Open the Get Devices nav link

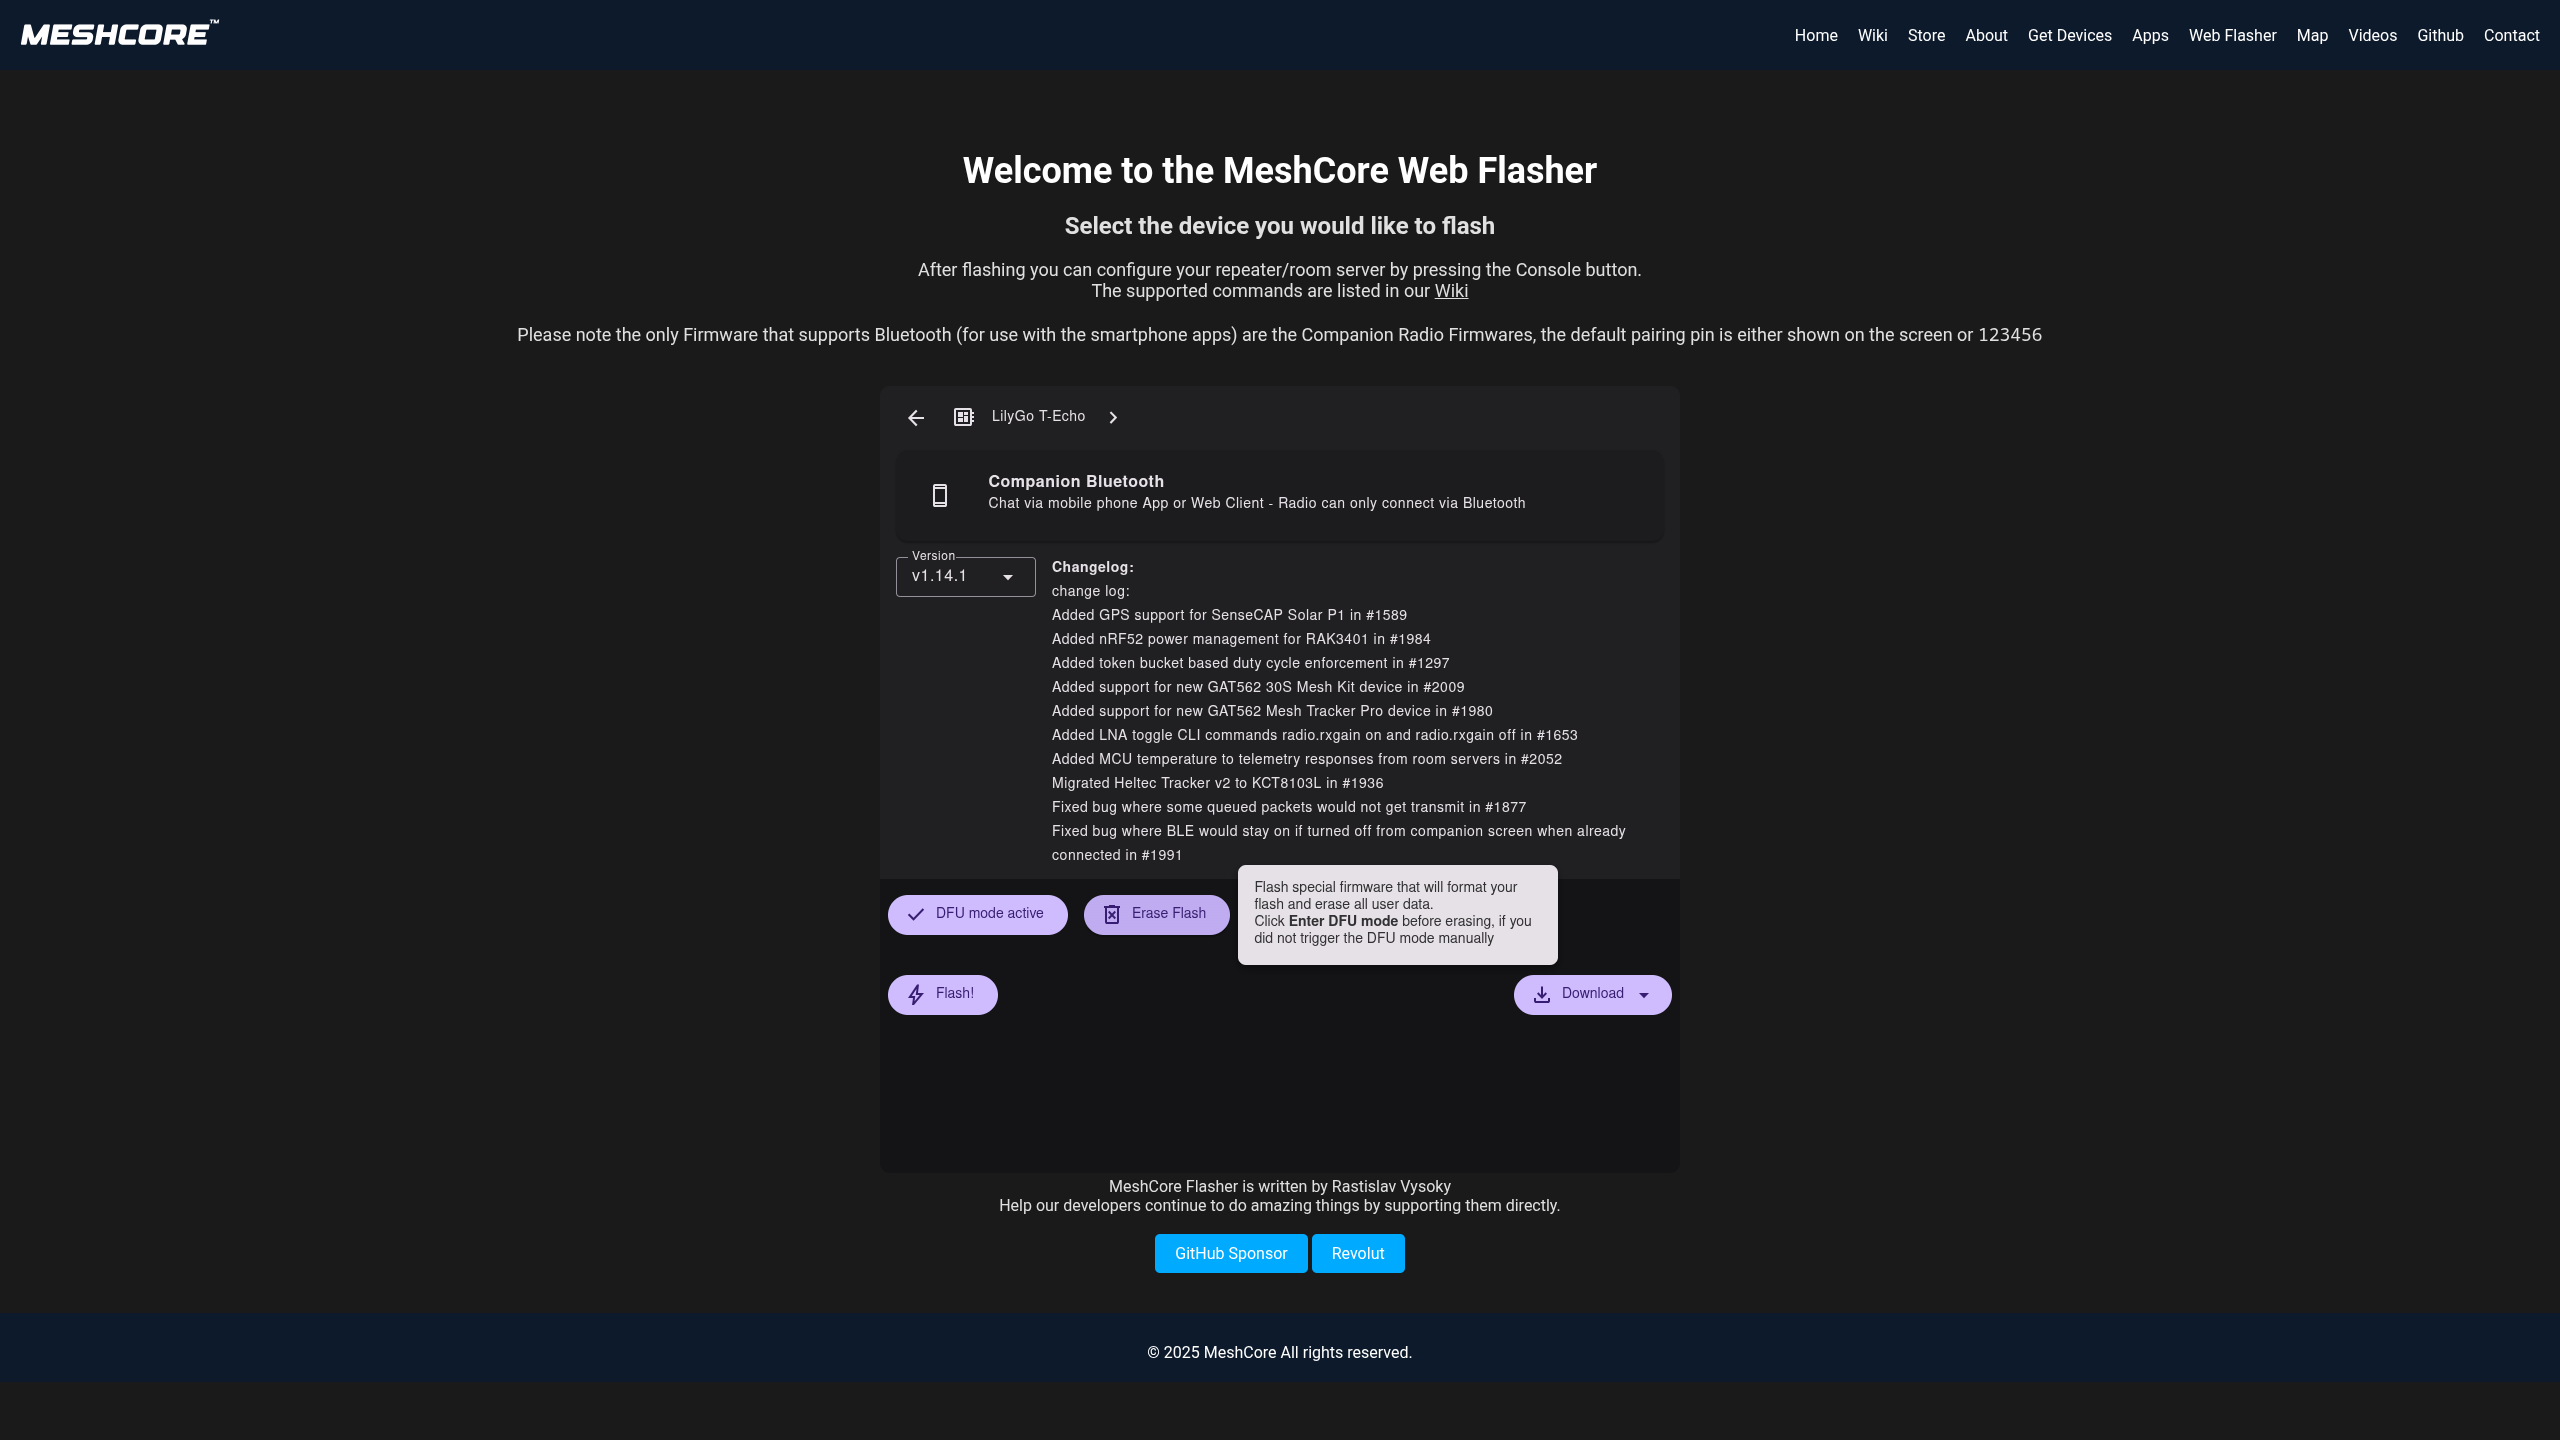coord(2069,36)
